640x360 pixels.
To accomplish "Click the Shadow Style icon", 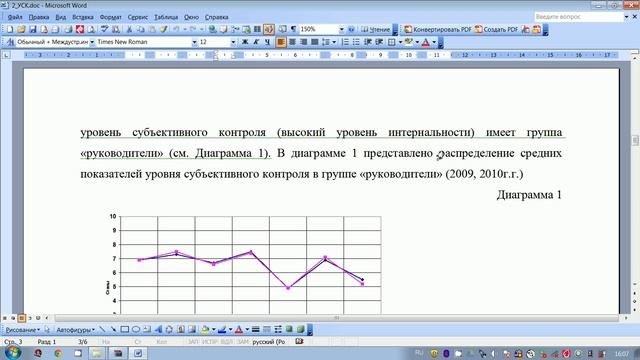I will coord(289,329).
